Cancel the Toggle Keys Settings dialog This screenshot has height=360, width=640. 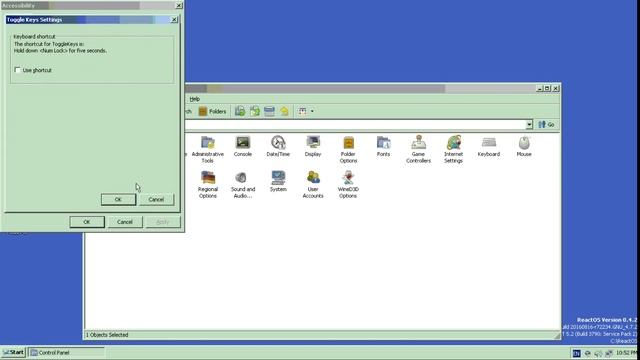(156, 200)
